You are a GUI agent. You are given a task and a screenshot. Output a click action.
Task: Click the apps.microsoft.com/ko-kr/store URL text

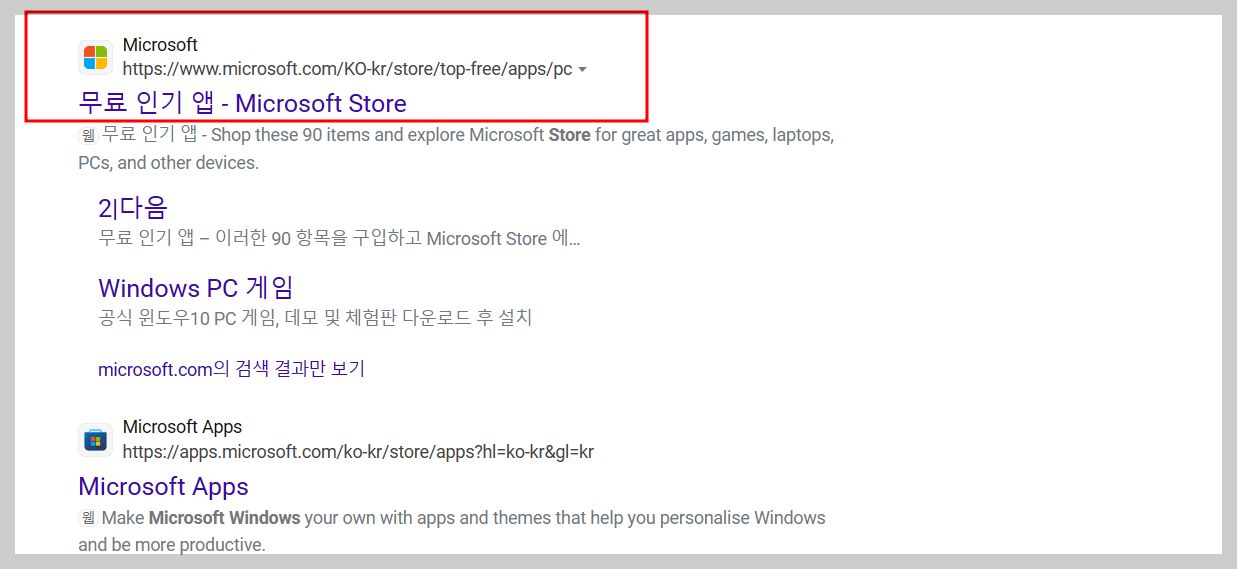pos(358,452)
